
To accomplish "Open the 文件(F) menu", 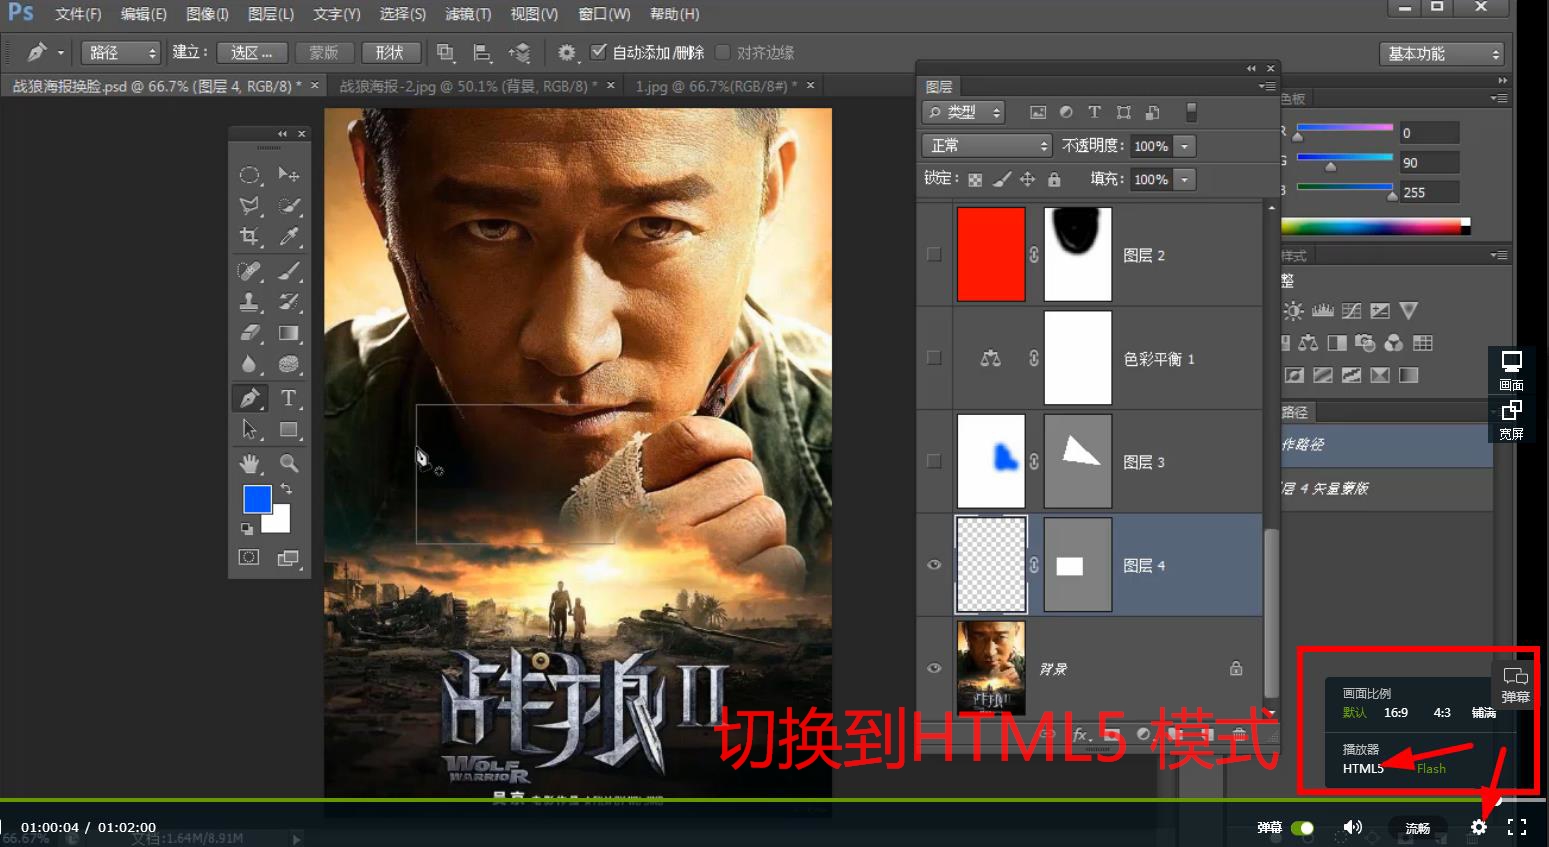I will (x=78, y=14).
